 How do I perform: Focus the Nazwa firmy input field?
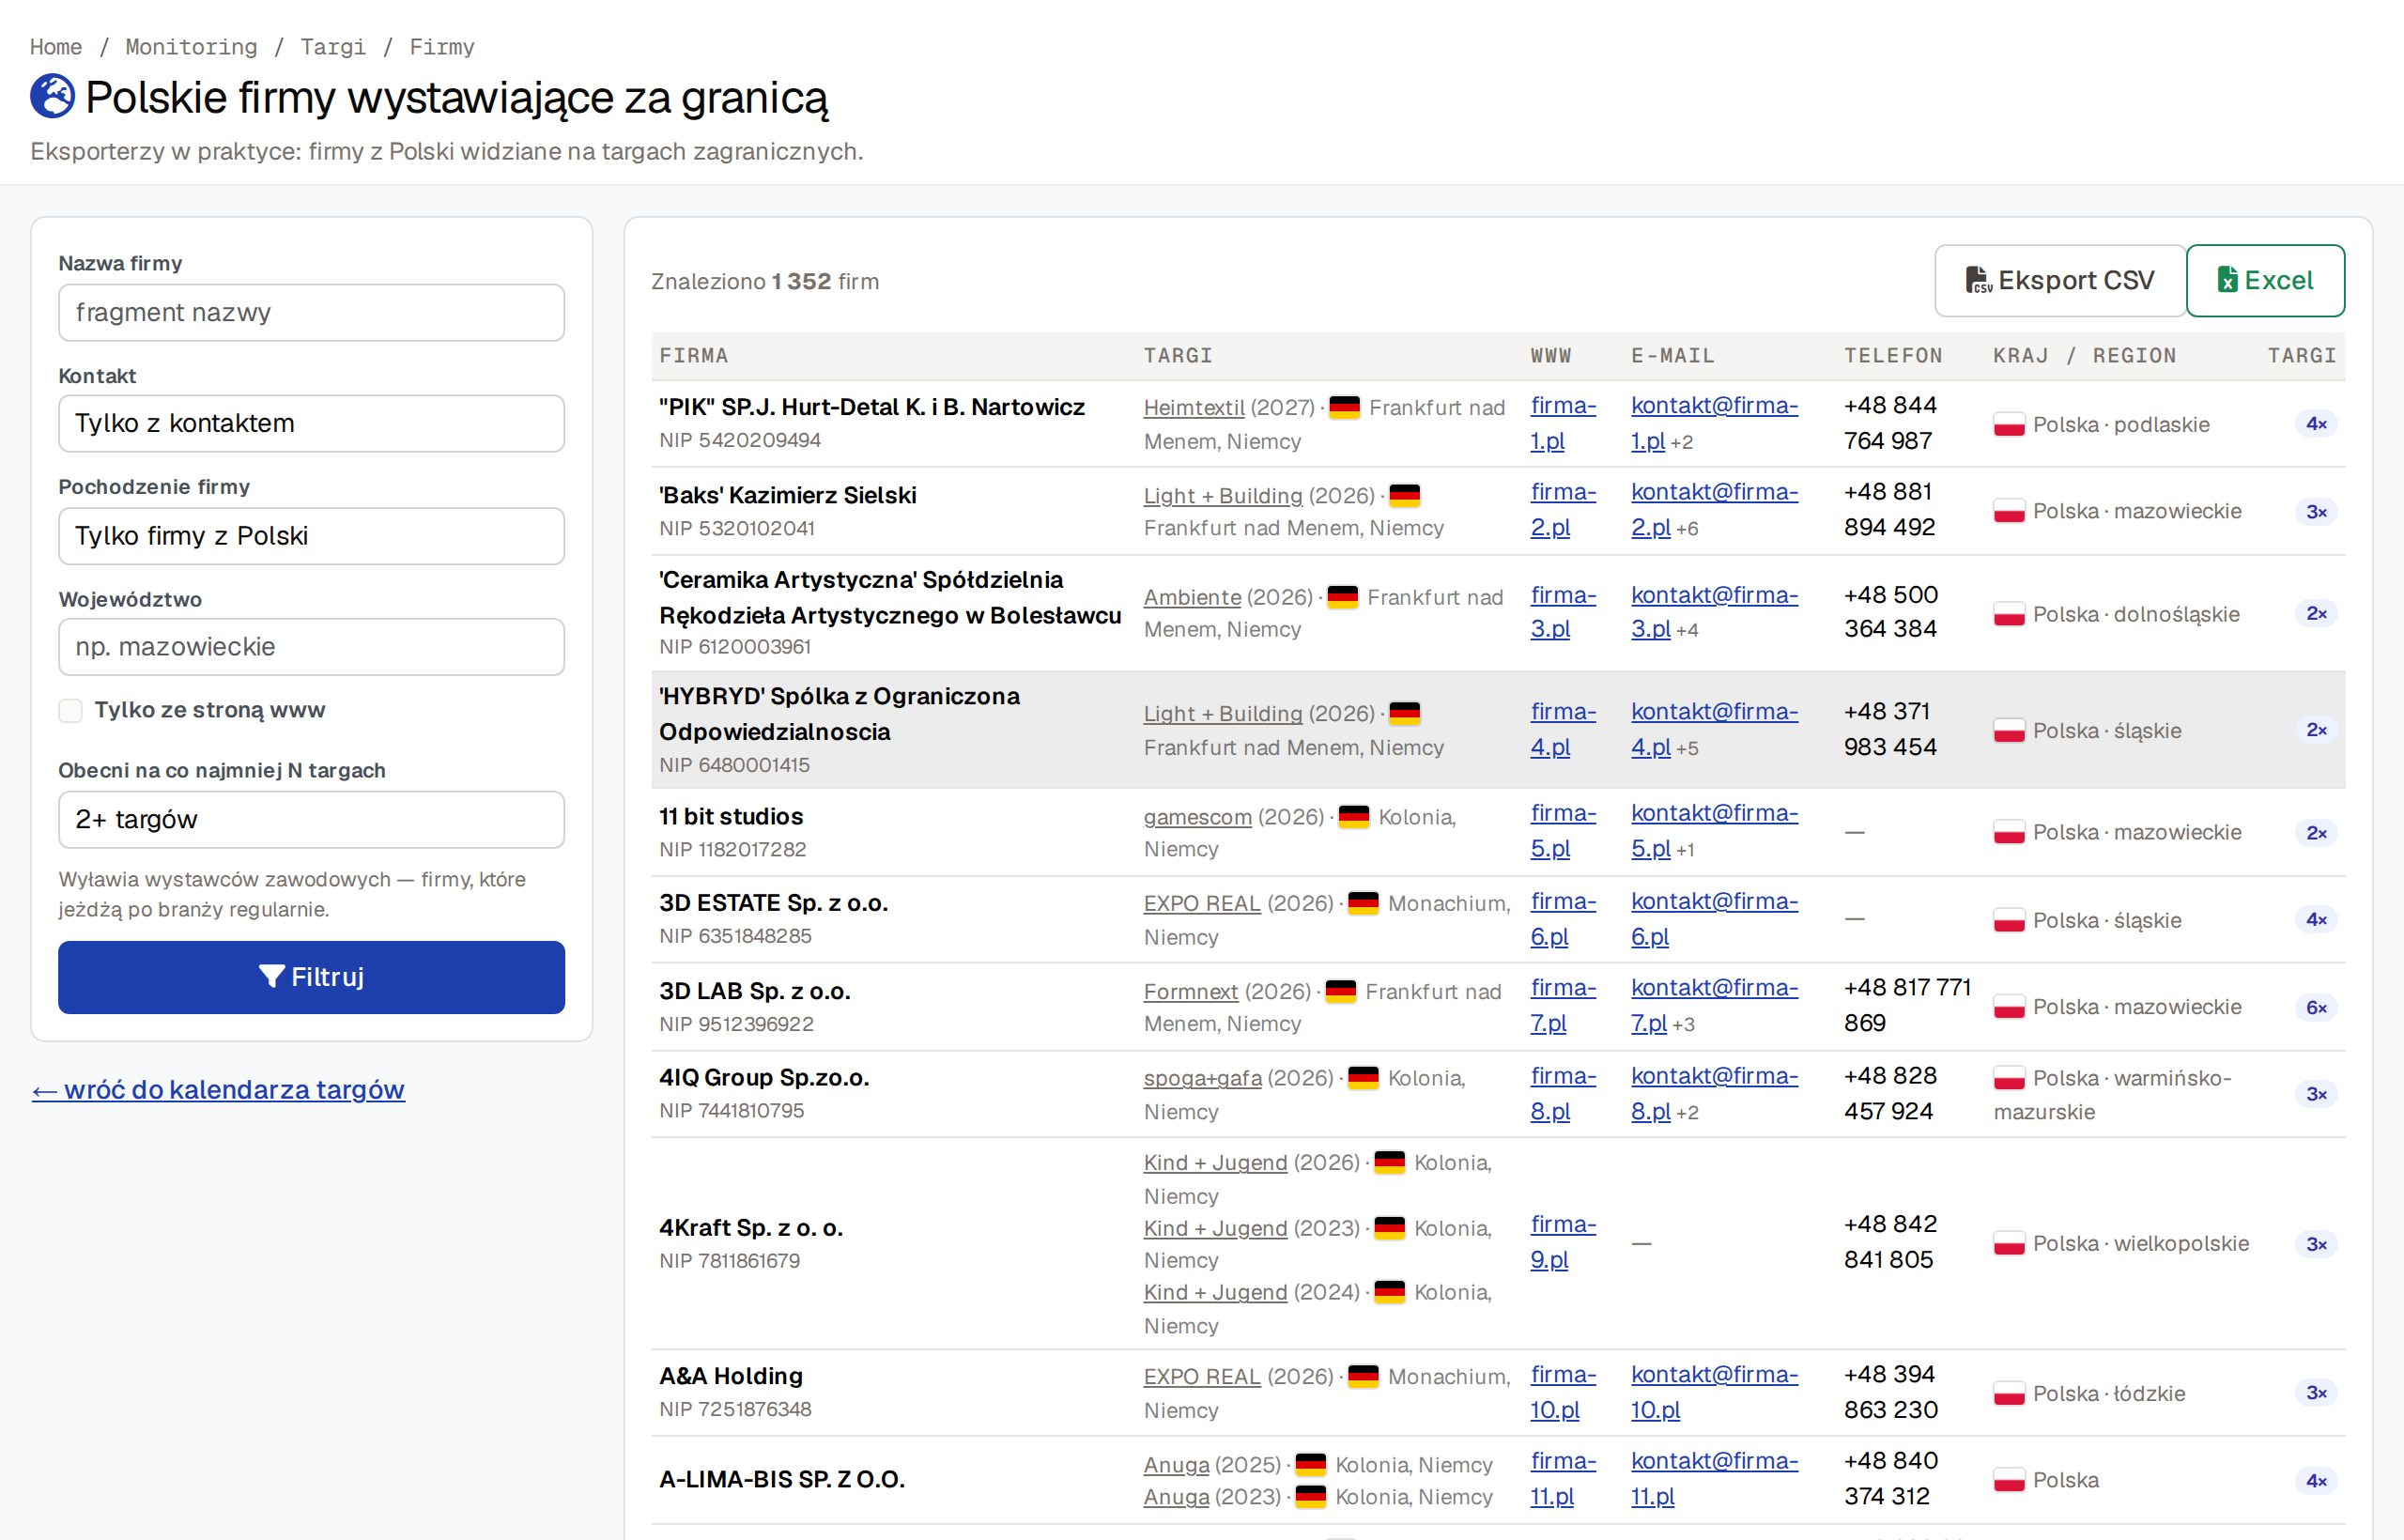tap(311, 313)
